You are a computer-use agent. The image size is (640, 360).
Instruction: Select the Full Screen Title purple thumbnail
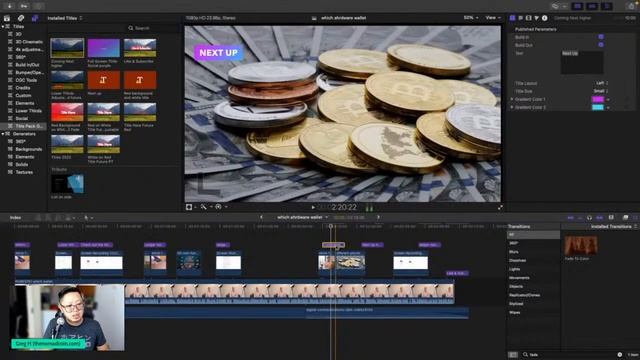pos(104,48)
